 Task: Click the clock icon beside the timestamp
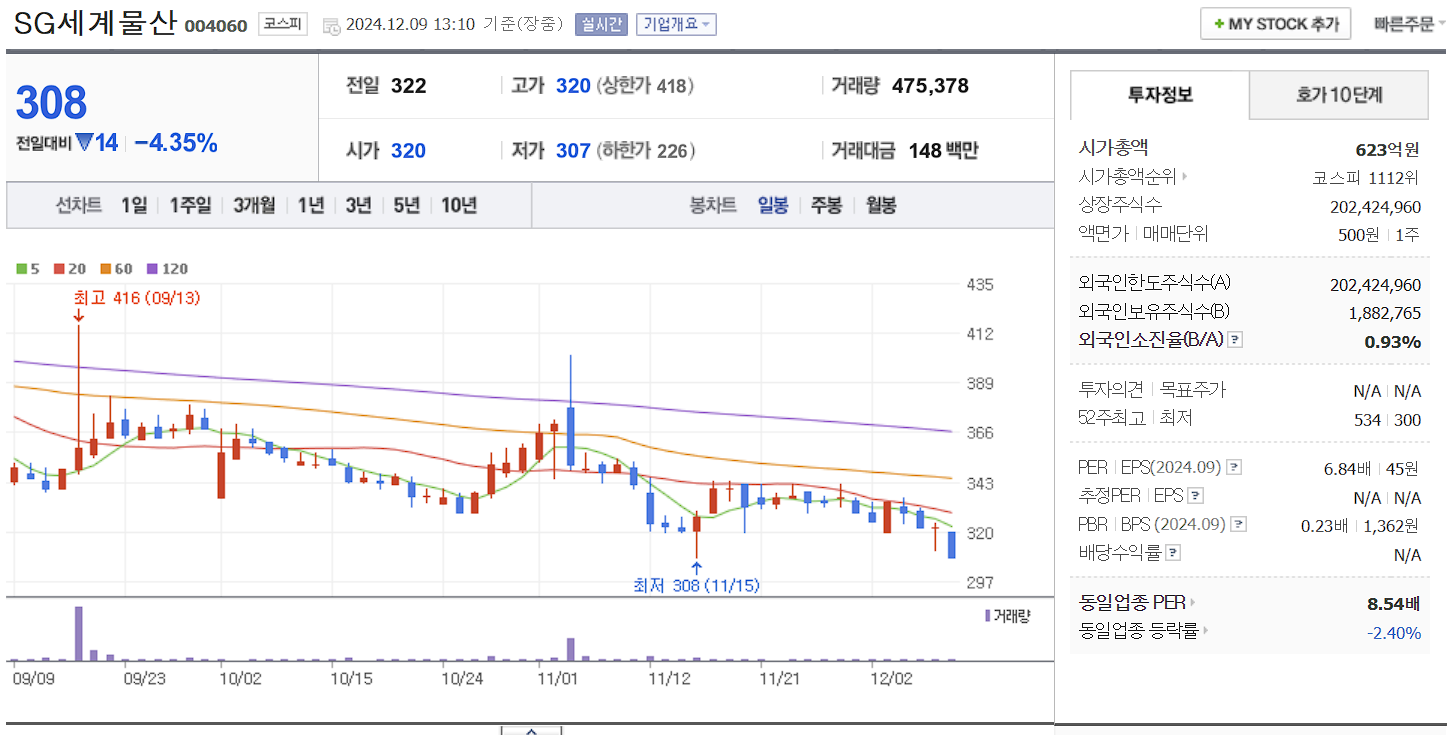(330, 24)
